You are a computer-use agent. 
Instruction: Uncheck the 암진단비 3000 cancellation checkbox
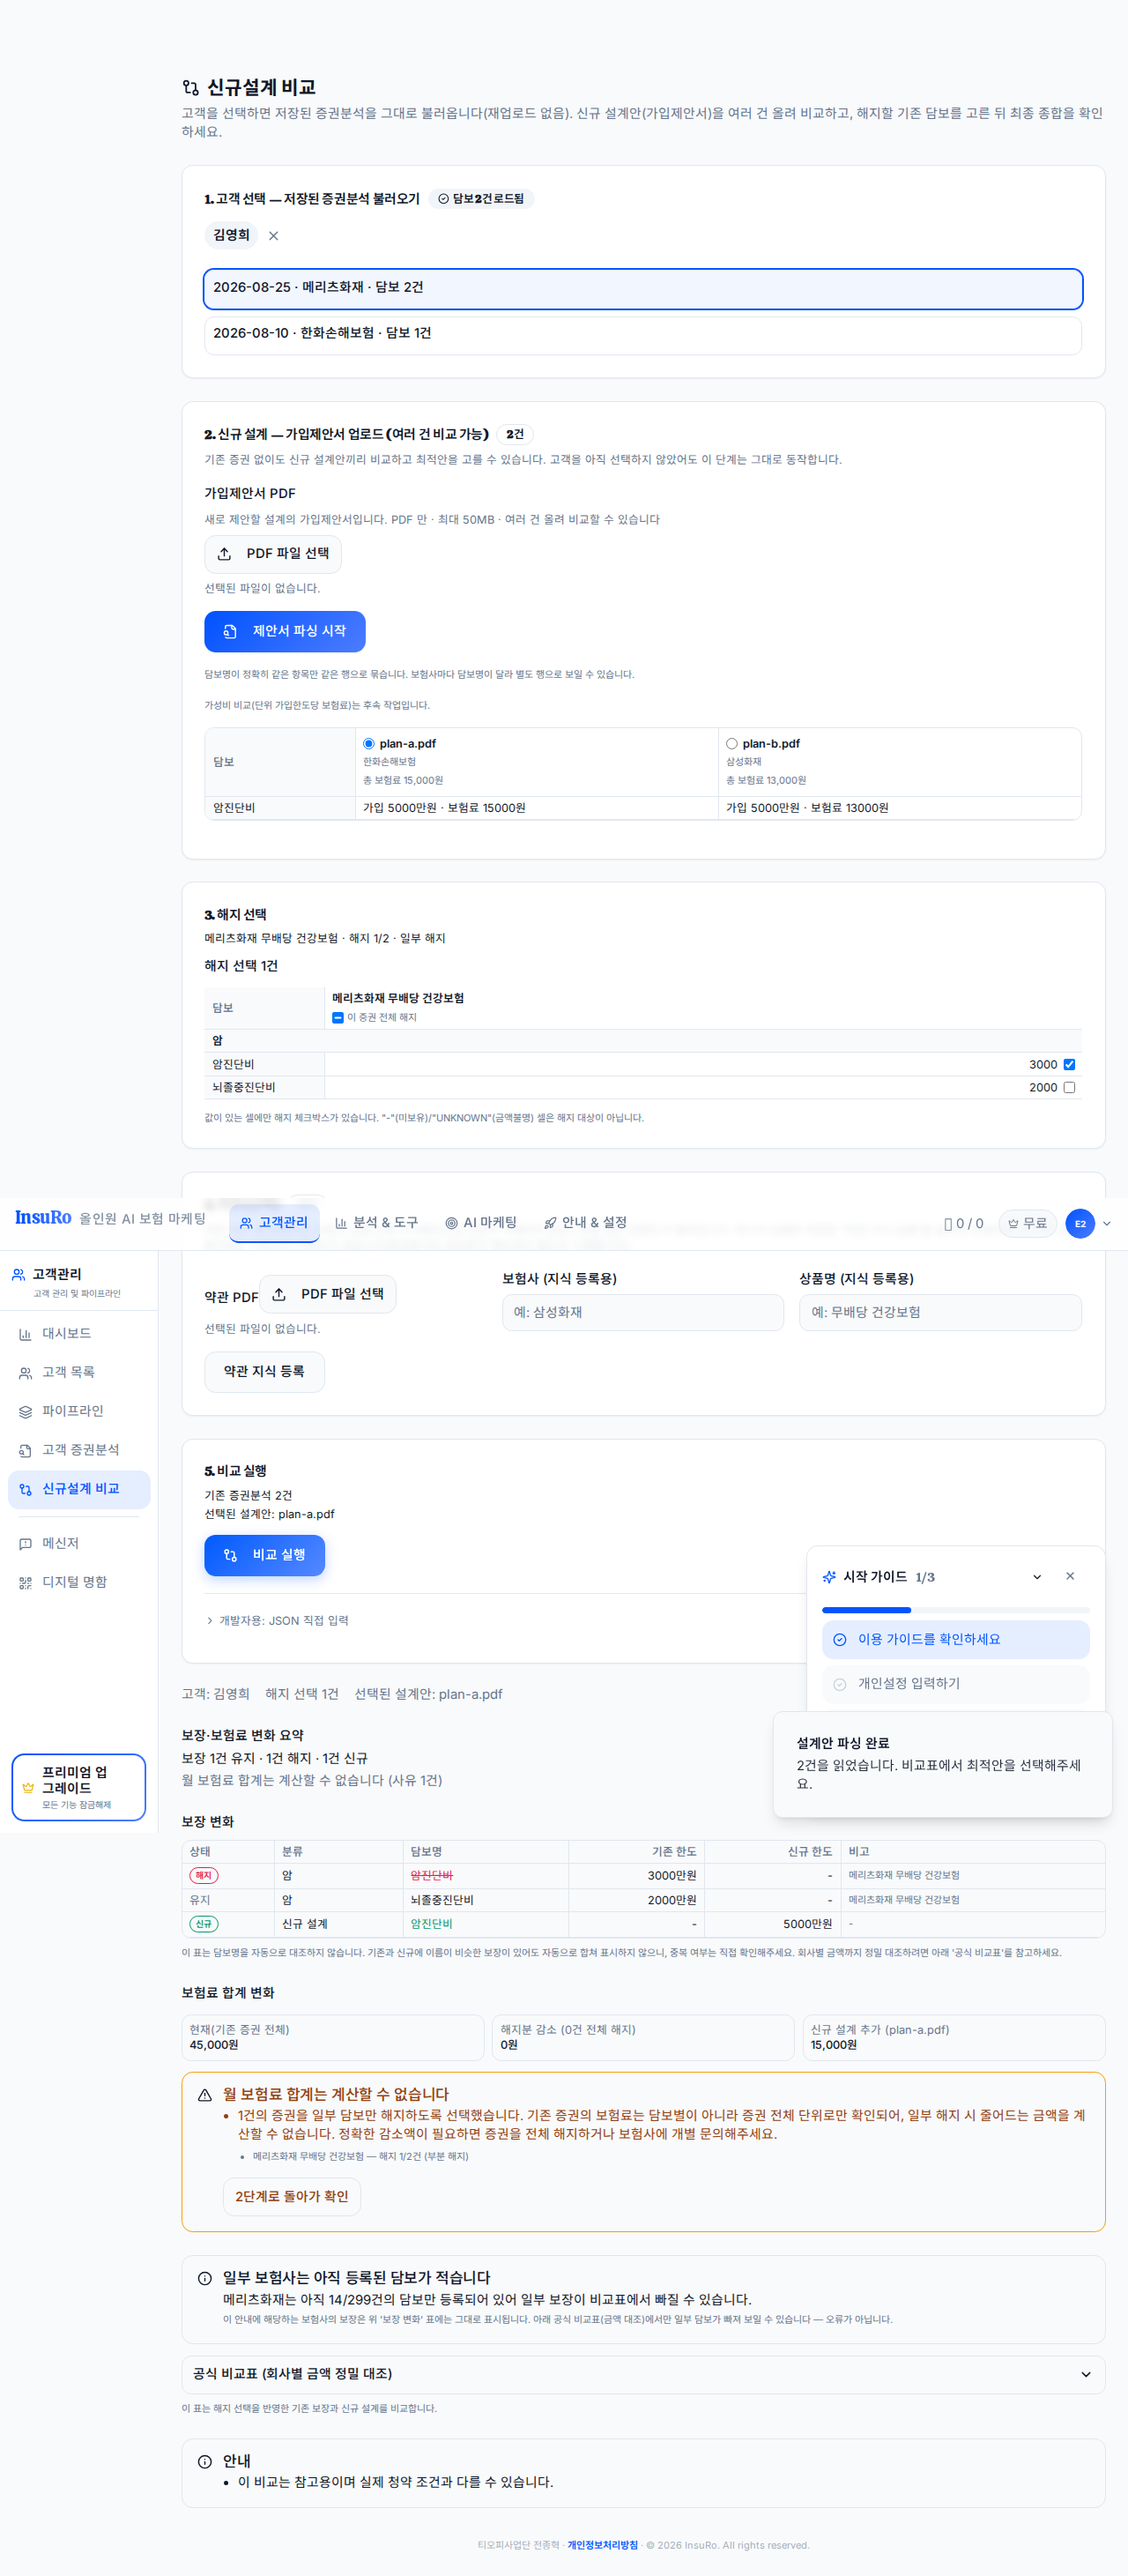coord(1069,1064)
